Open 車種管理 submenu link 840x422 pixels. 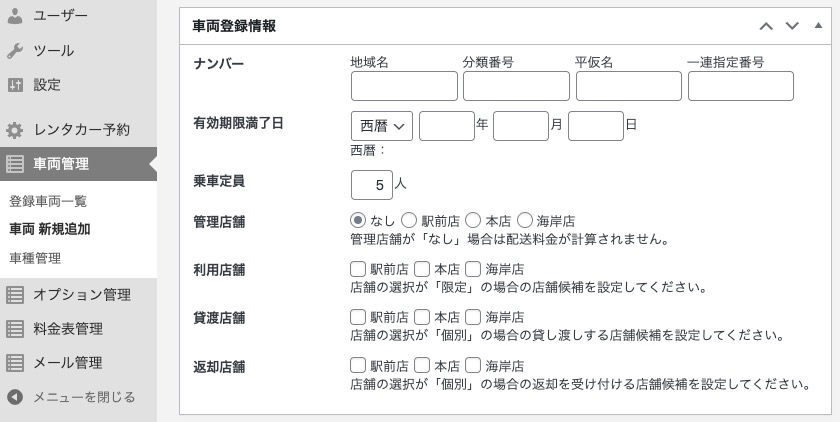pos(35,258)
